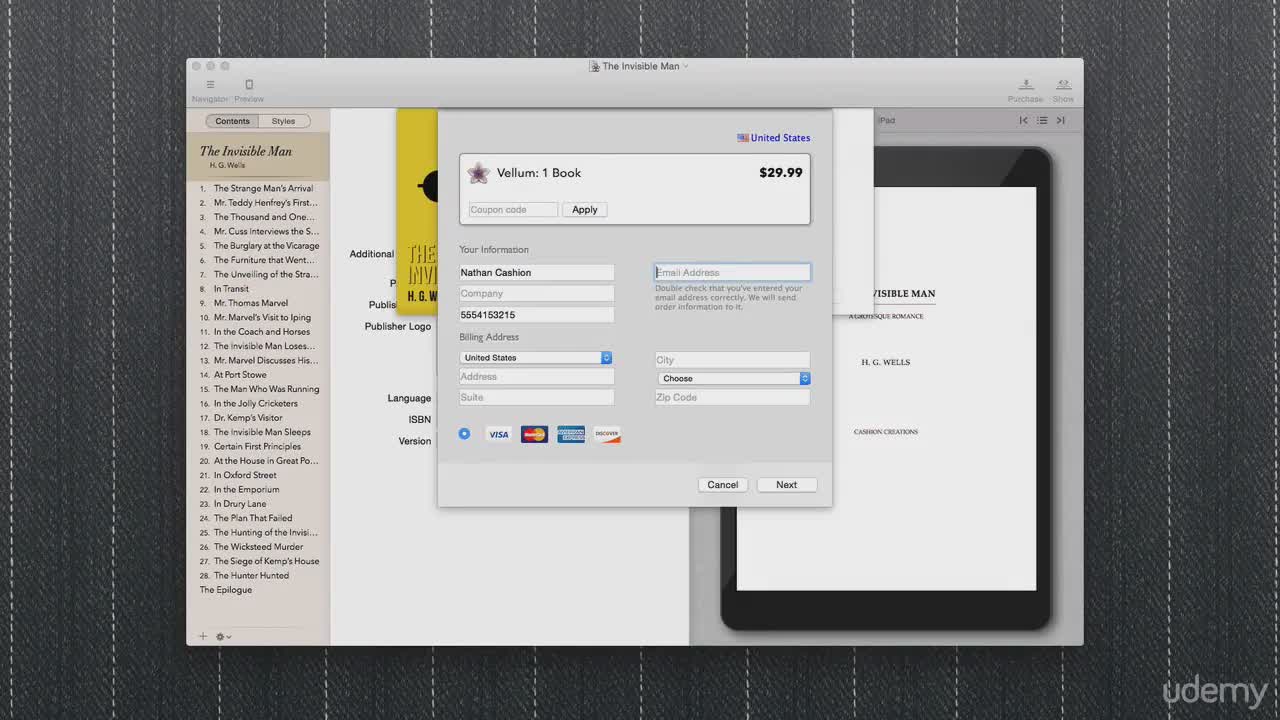Click the iPad preview title page
1280x720 pixels.
tap(886, 388)
